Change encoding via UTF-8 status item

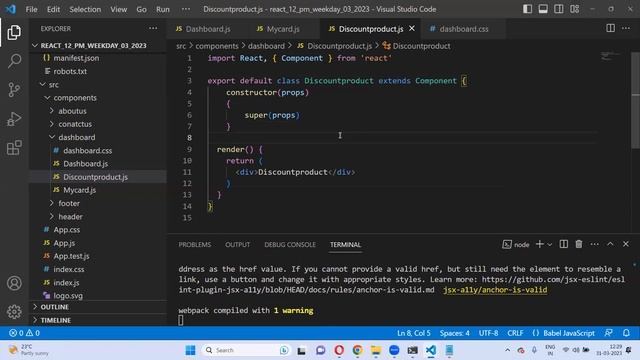pos(488,333)
